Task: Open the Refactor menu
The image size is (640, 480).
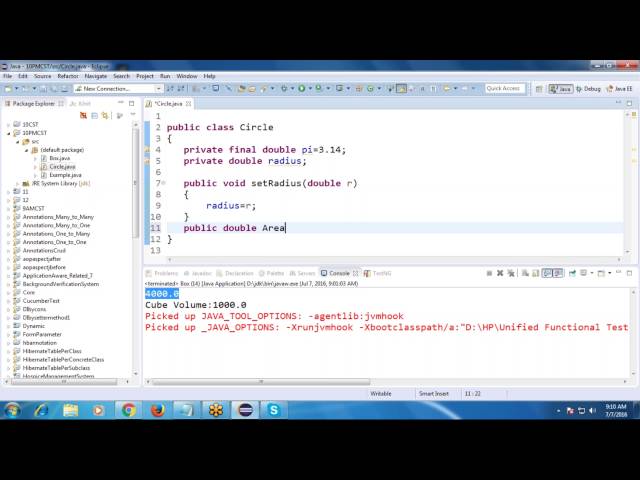Action: click(68, 76)
